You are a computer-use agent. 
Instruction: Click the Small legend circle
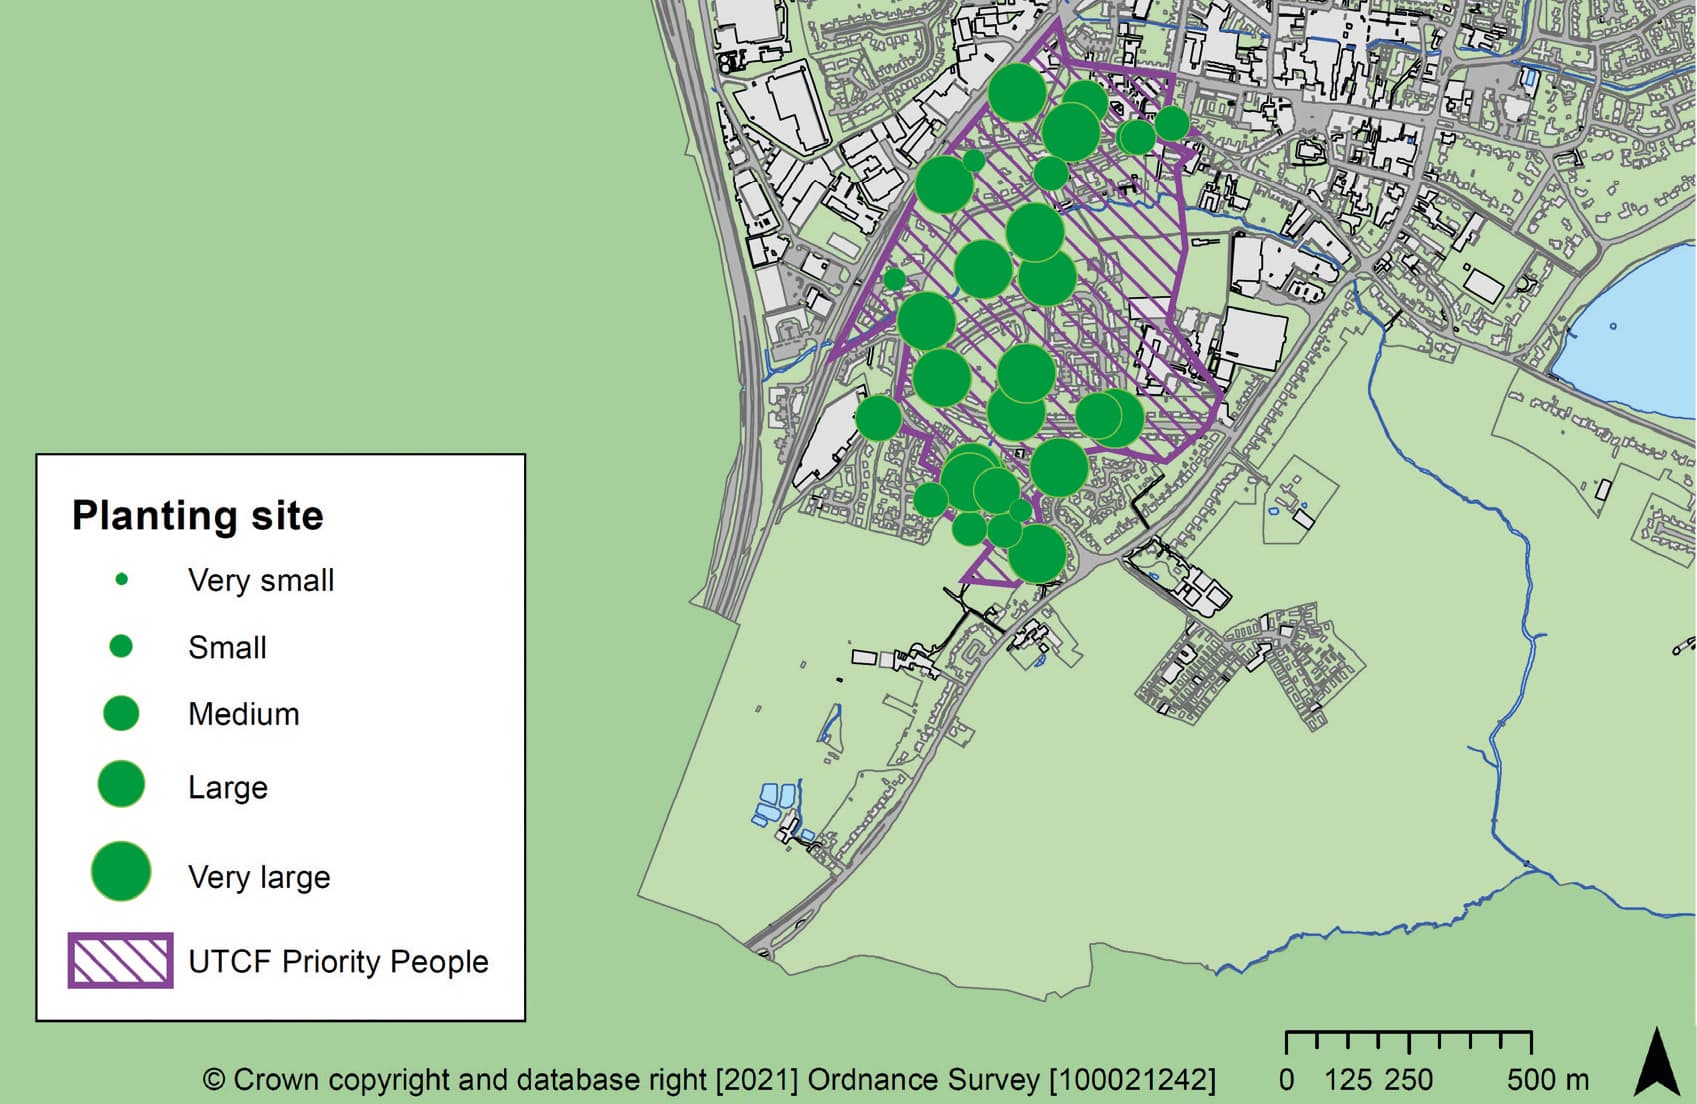tap(121, 646)
